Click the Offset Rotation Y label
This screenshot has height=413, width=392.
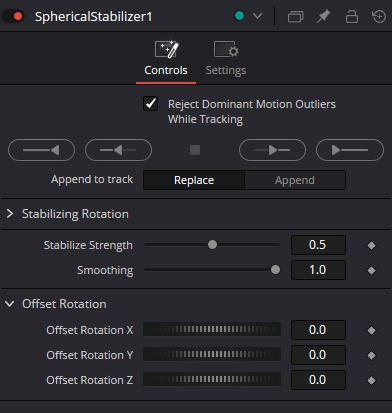tap(90, 355)
